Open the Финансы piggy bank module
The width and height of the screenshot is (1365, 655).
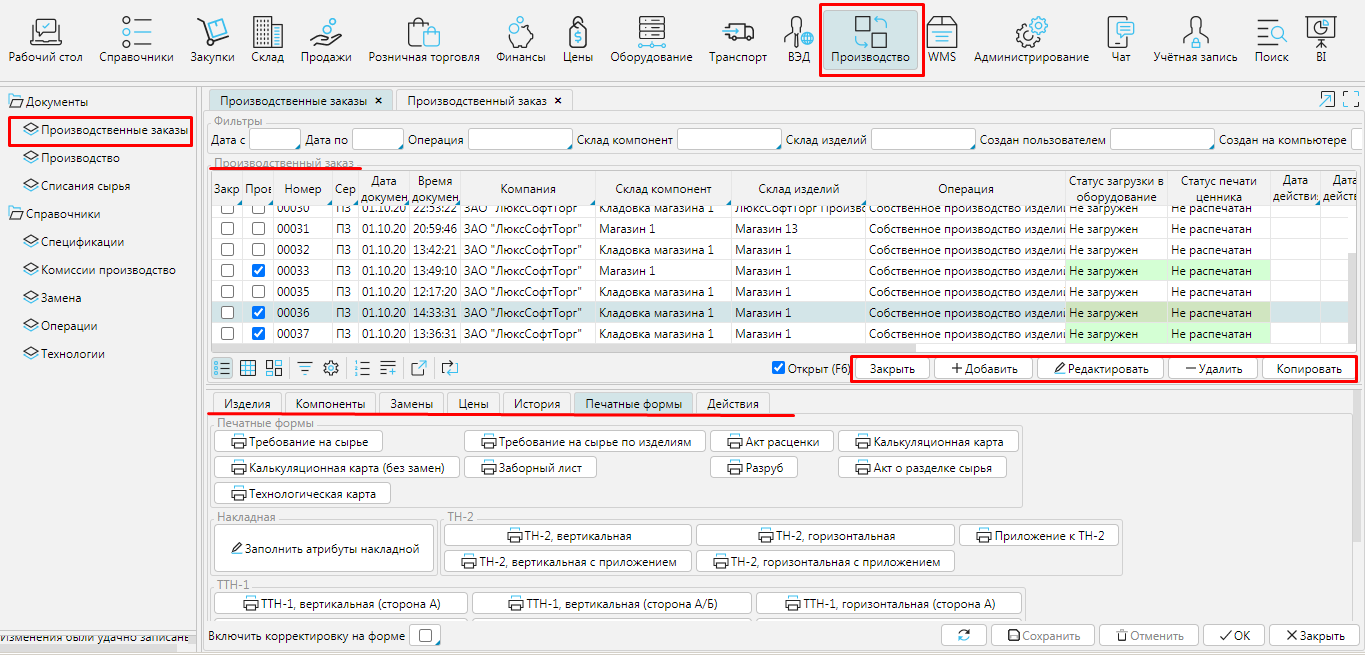tap(520, 40)
